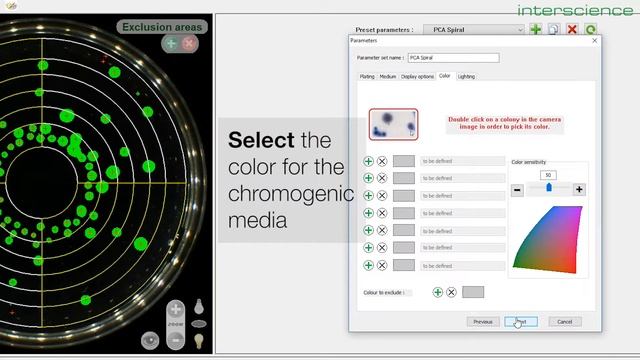Decrease color sensitivity with minus button
The image size is (640, 360).
coord(517,190)
